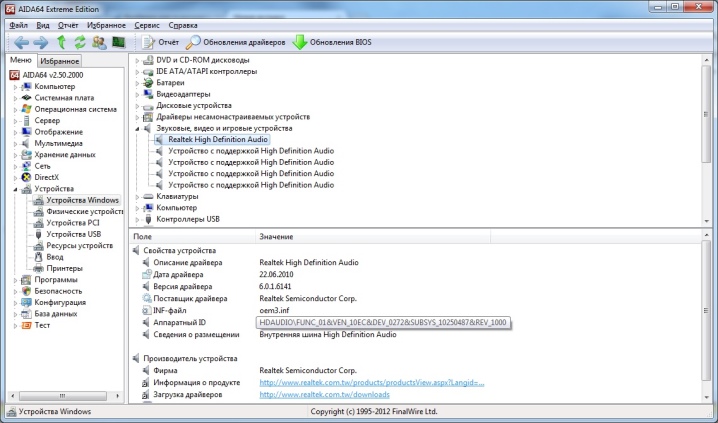Screen dimensions: 718x423
Task: Click Обновления BIOS toolbar button
Action: [332, 43]
